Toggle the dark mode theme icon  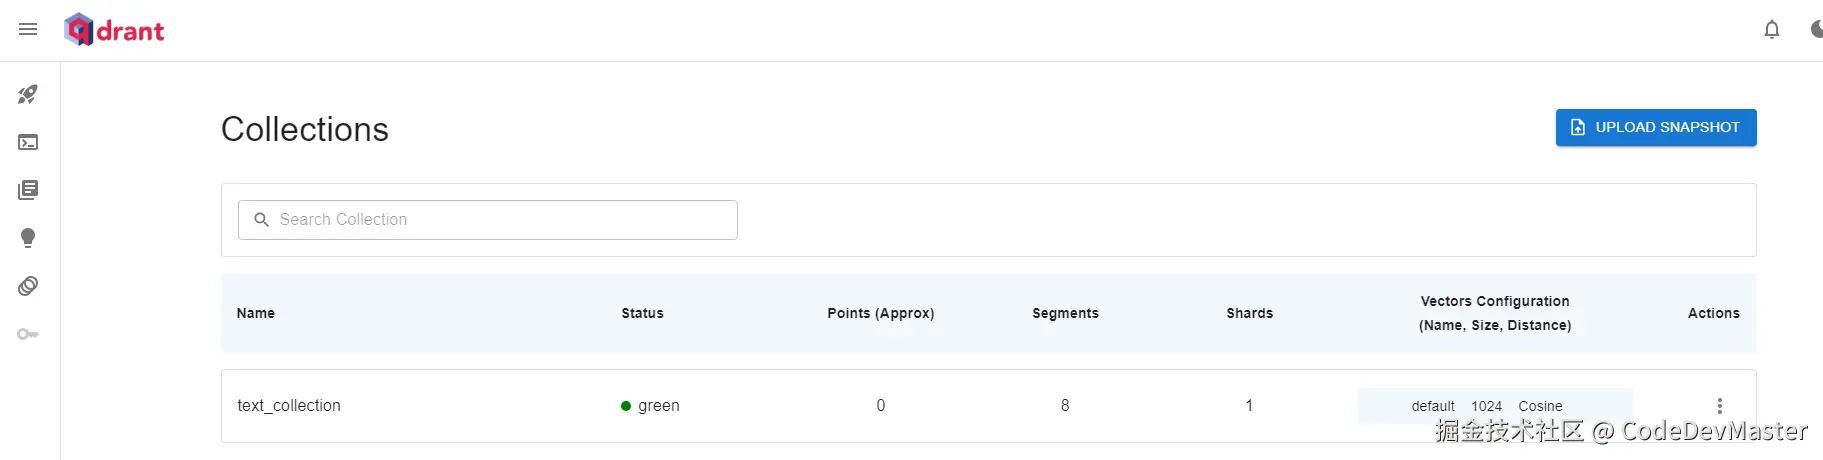click(1816, 30)
